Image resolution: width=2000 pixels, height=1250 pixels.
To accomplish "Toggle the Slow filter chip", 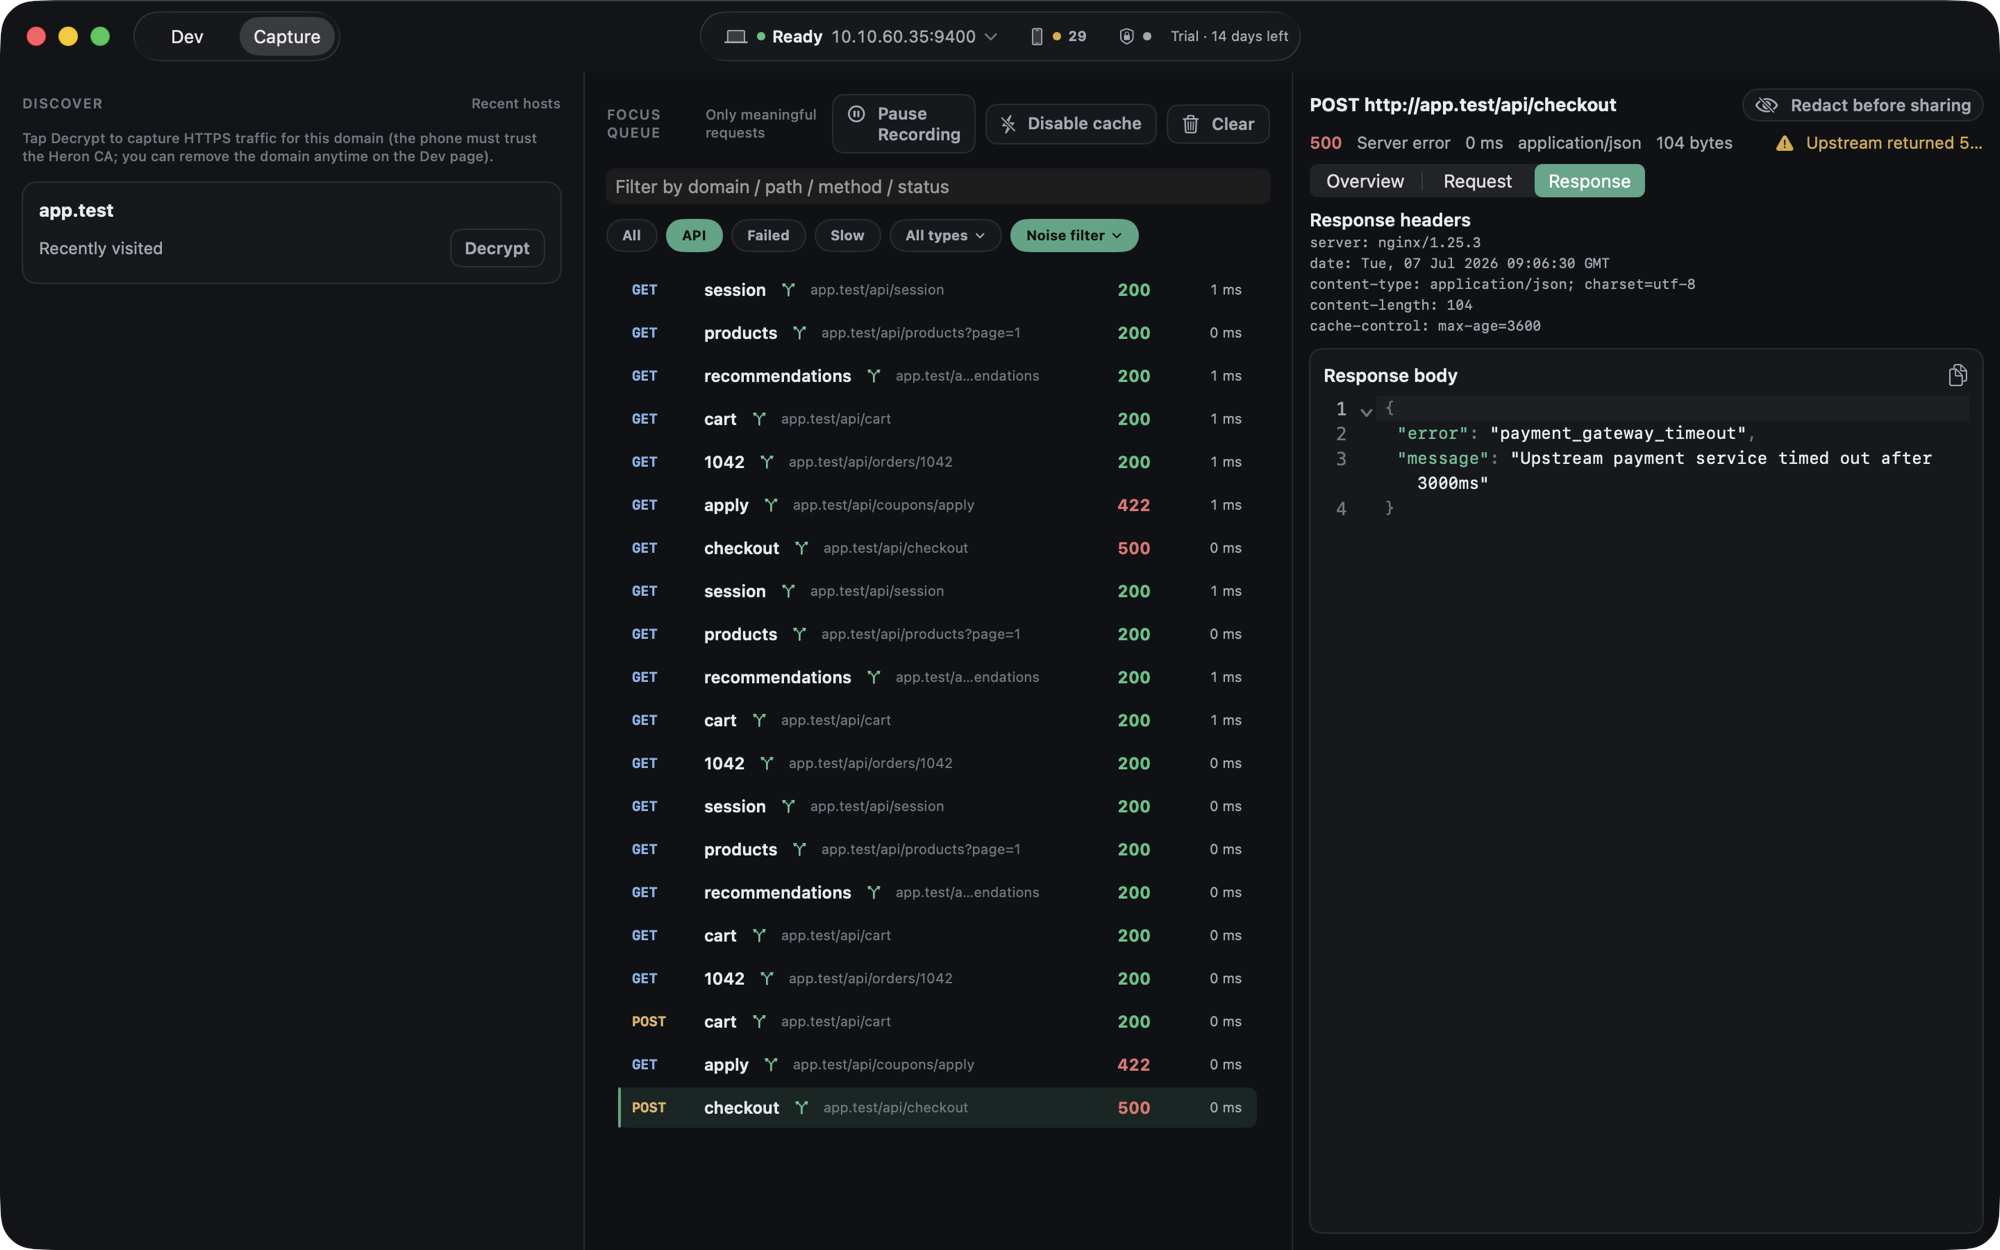I will 847,235.
